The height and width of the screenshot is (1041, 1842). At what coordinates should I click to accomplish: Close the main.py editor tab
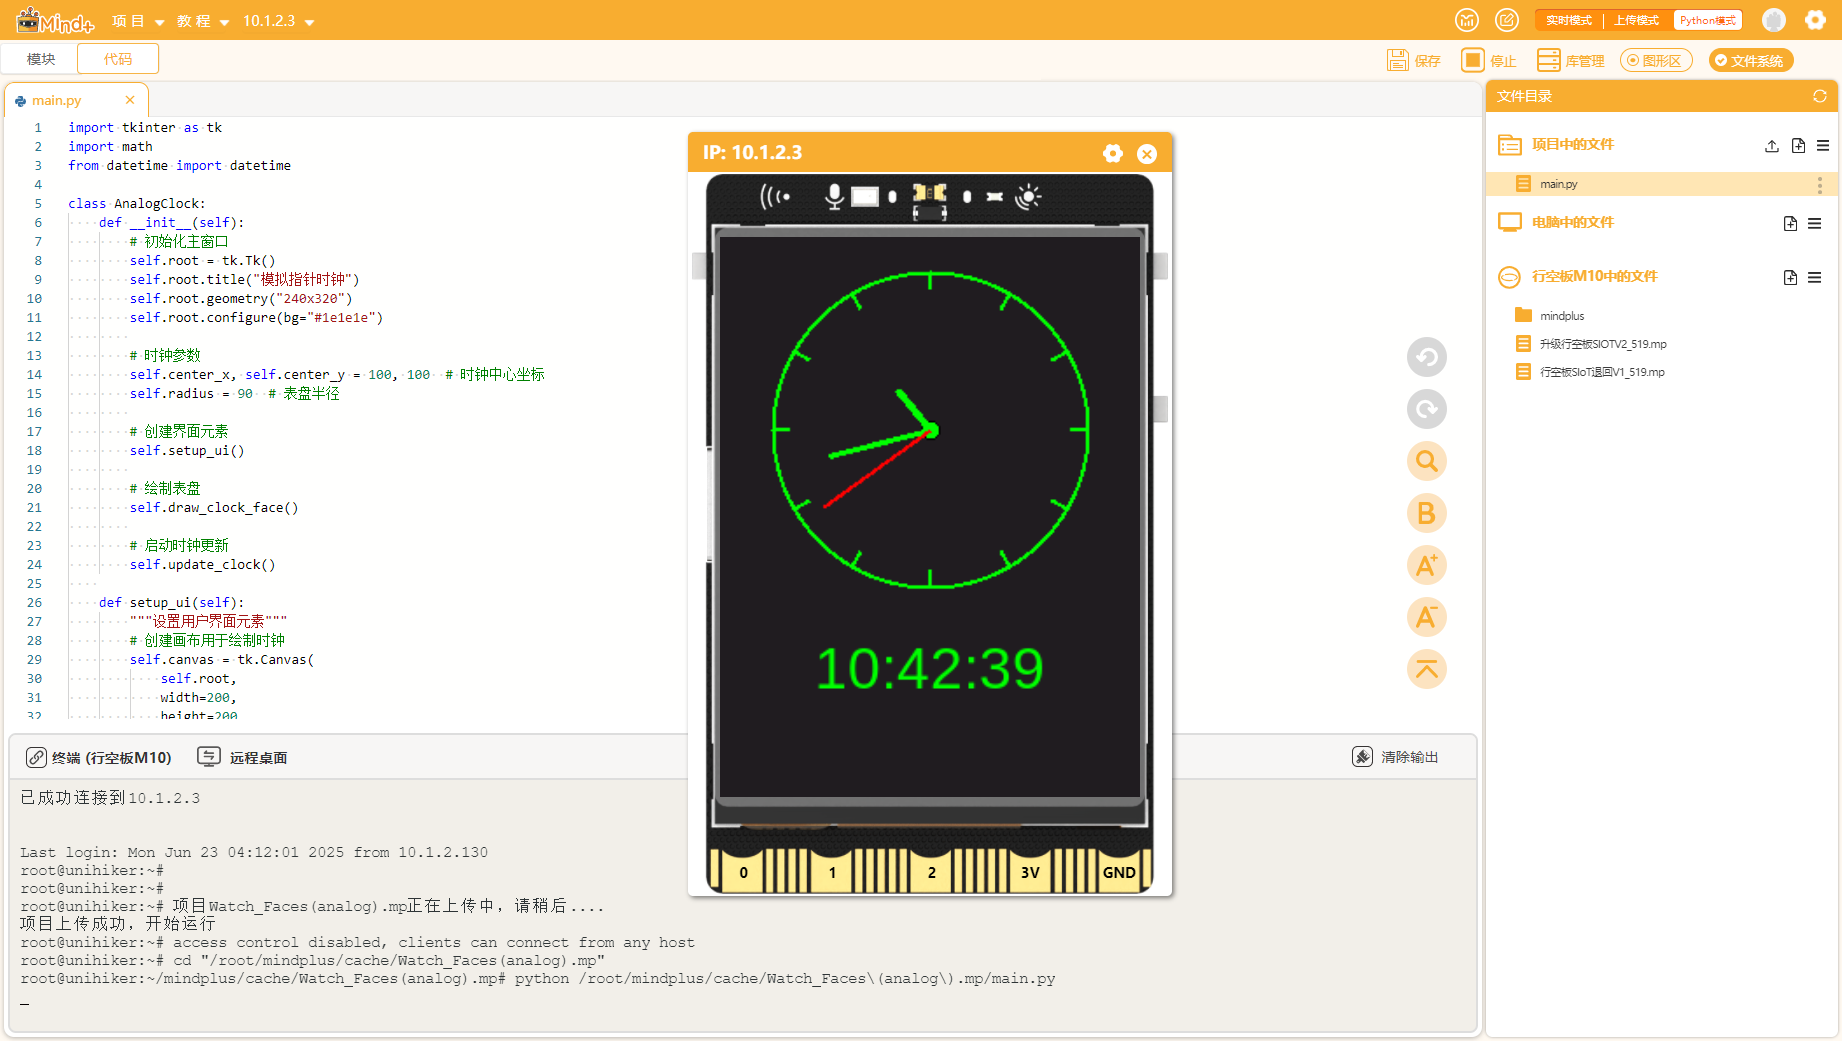(130, 100)
